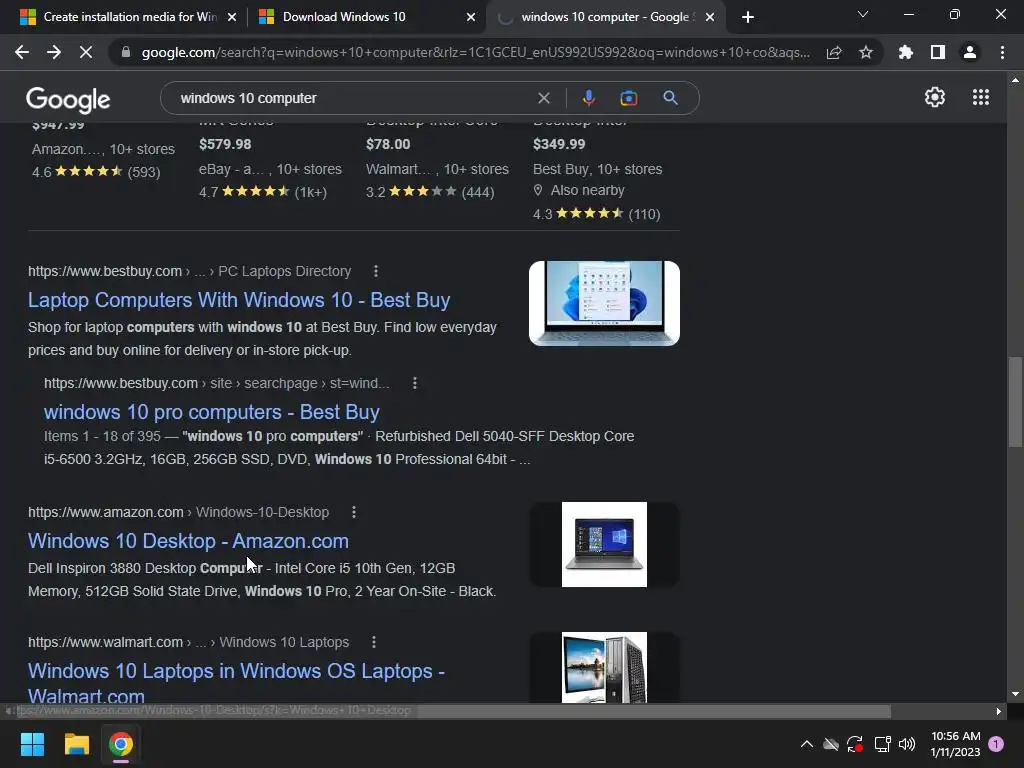
Task: Click the Best Buy laptop thumbnail
Action: point(604,303)
